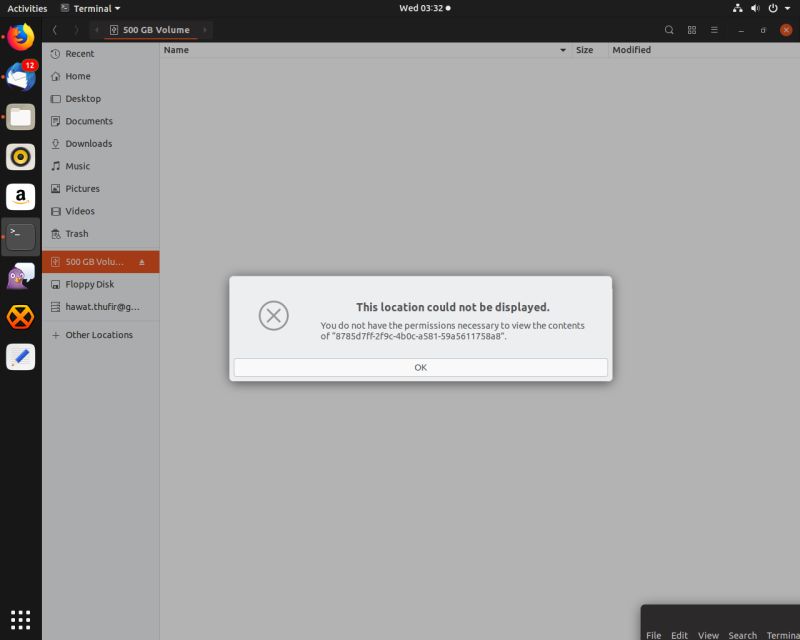
Task: Eject the 500 GB Volume
Action: (x=143, y=261)
